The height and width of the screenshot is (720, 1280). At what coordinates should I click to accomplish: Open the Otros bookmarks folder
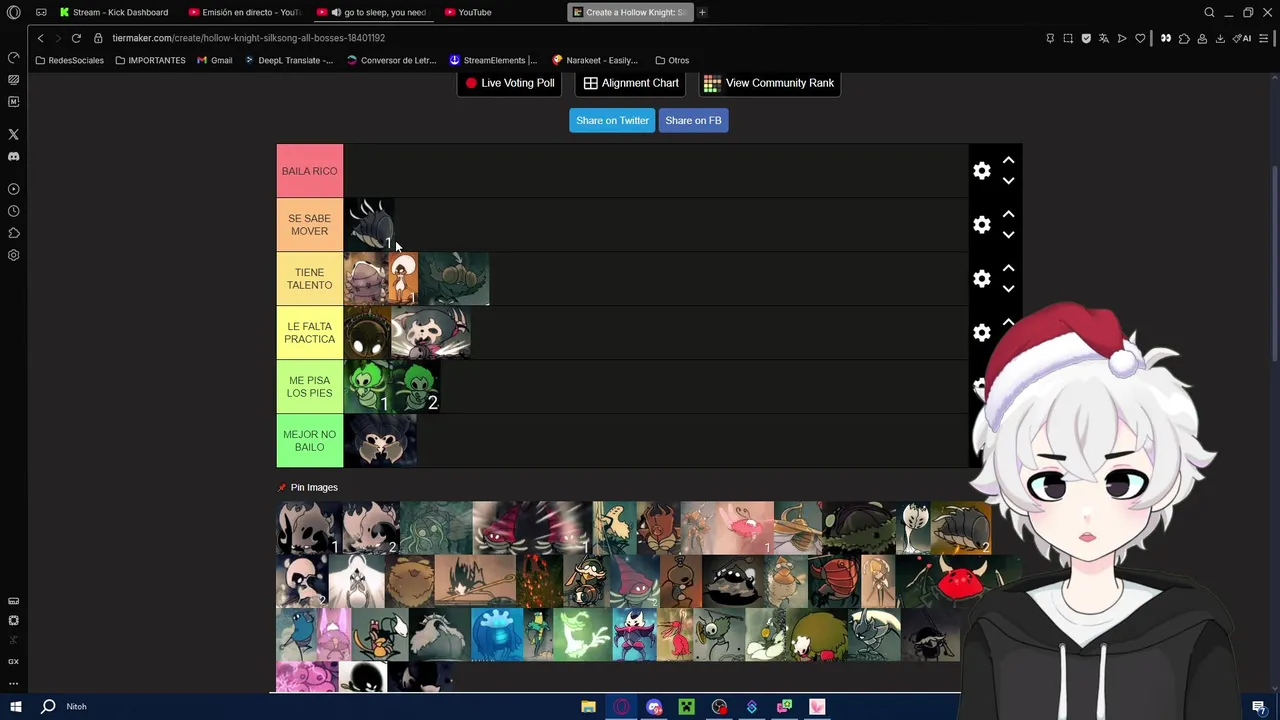672,60
